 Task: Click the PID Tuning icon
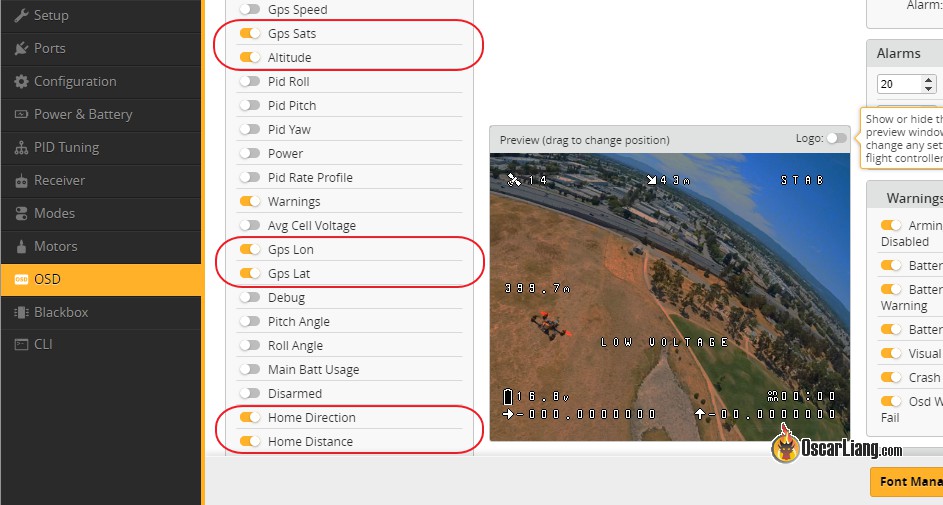click(x=22, y=147)
